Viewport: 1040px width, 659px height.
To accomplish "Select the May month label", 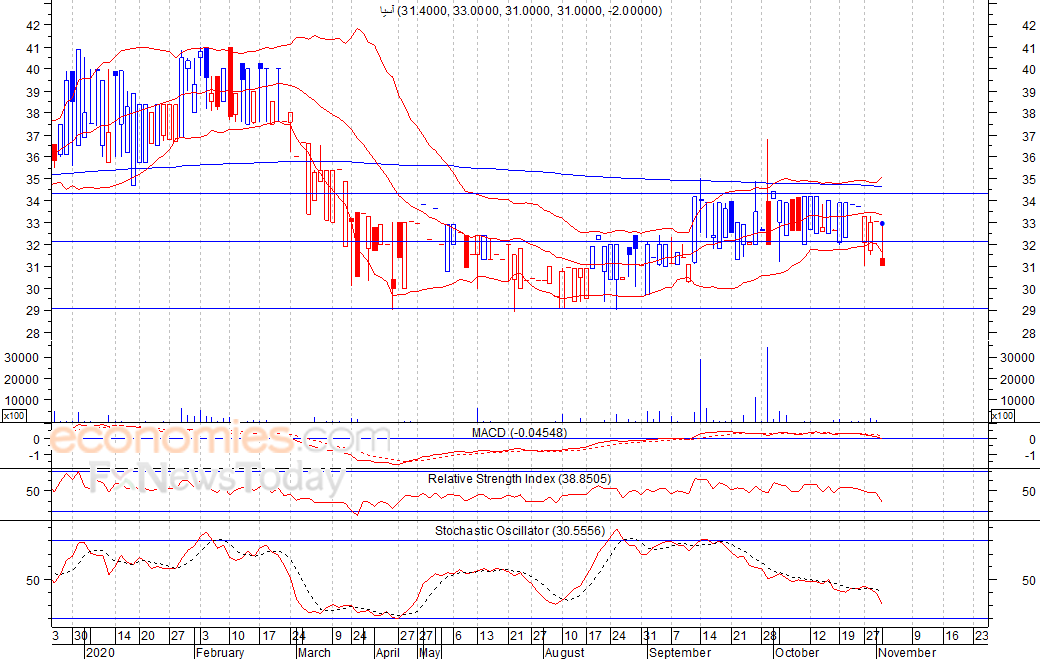I will coord(430,652).
